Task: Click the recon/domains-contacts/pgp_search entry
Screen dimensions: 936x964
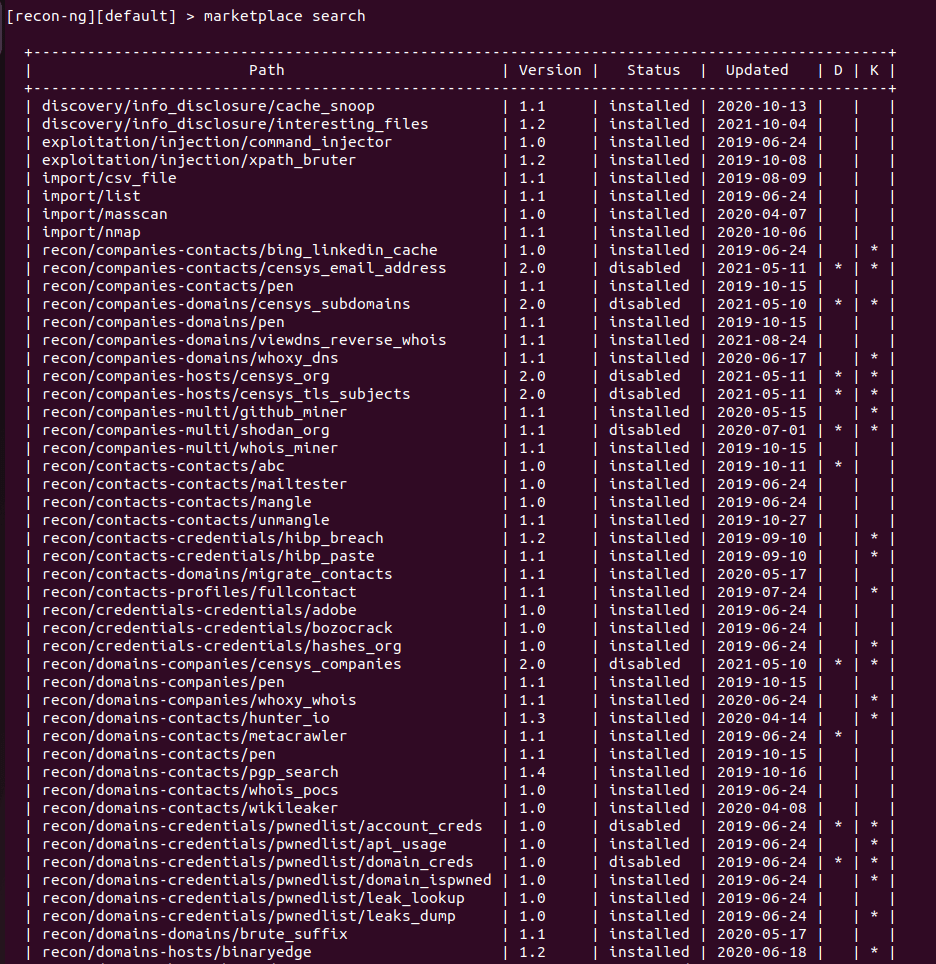Action: click(190, 772)
